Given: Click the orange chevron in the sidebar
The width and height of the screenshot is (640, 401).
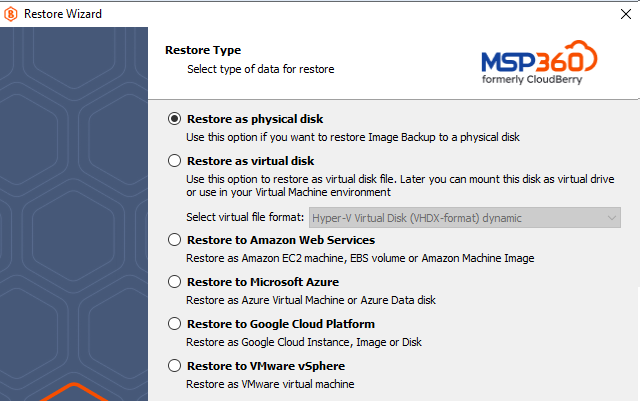Looking at the screenshot, I should pos(74,392).
